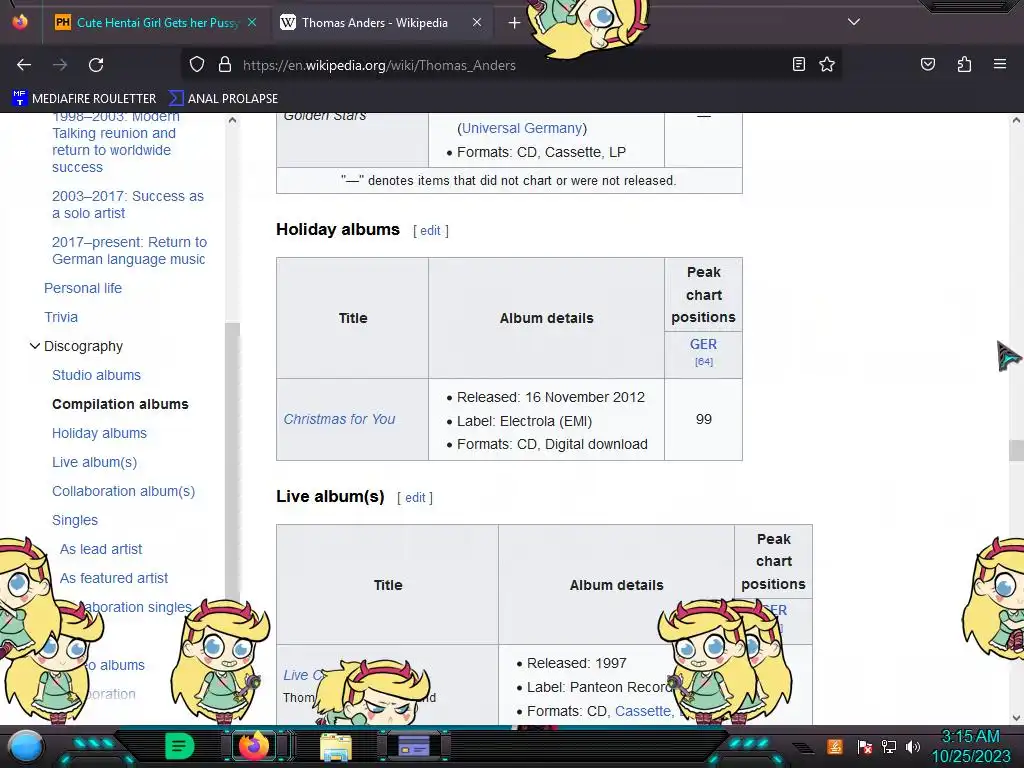Open the Firefox View icon
The height and width of the screenshot is (768, 1024).
click(x=20, y=22)
